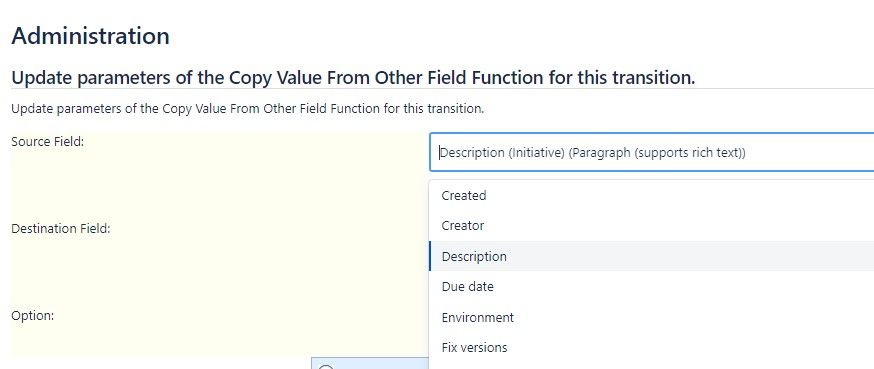Click the Administration page heading

[x=90, y=36]
